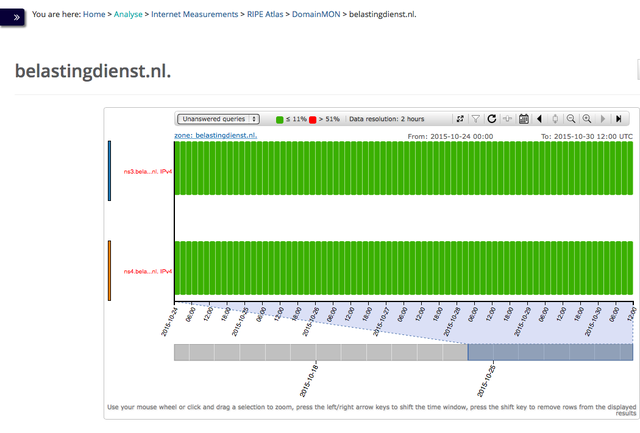
Task: Open Analyse breadcrumb link
Action: [128, 14]
